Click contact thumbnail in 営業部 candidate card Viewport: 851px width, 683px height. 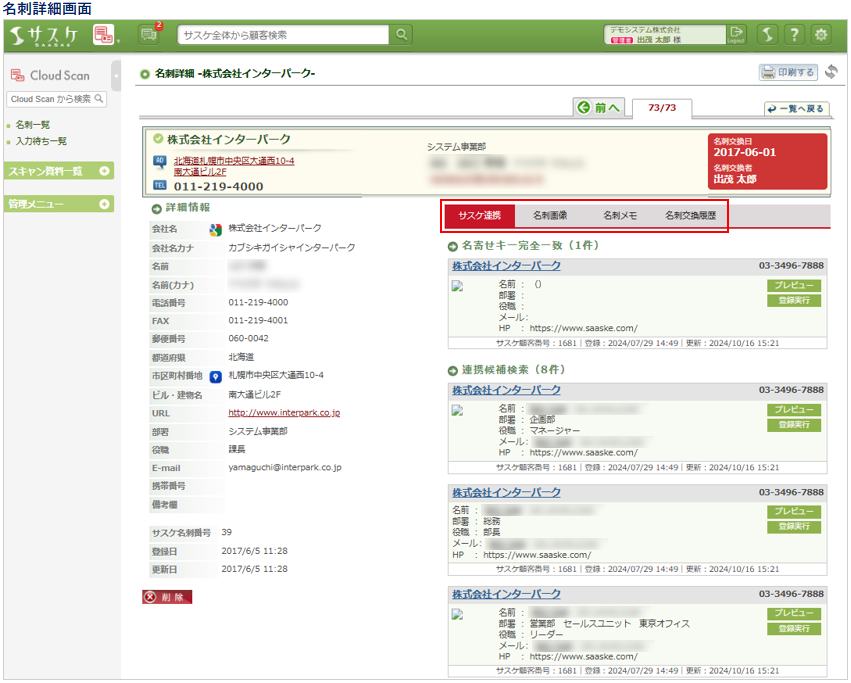click(x=458, y=615)
